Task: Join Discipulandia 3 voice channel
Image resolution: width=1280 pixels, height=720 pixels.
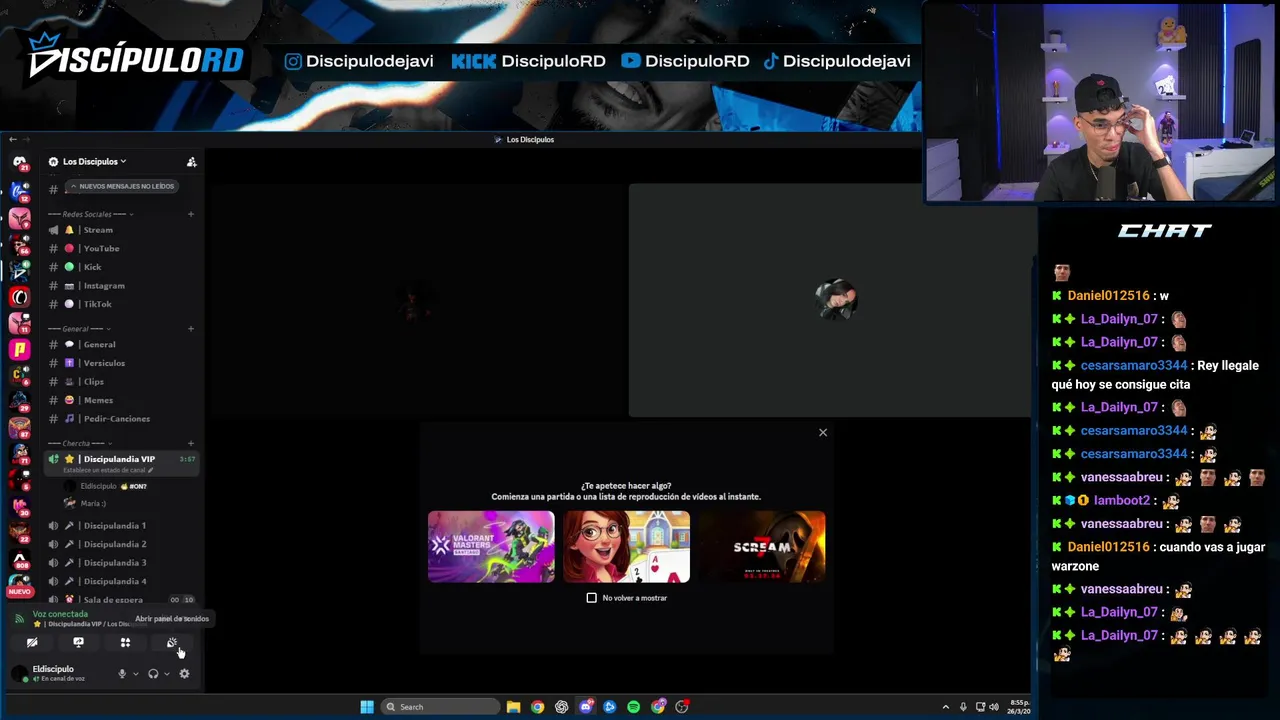Action: coord(122,563)
